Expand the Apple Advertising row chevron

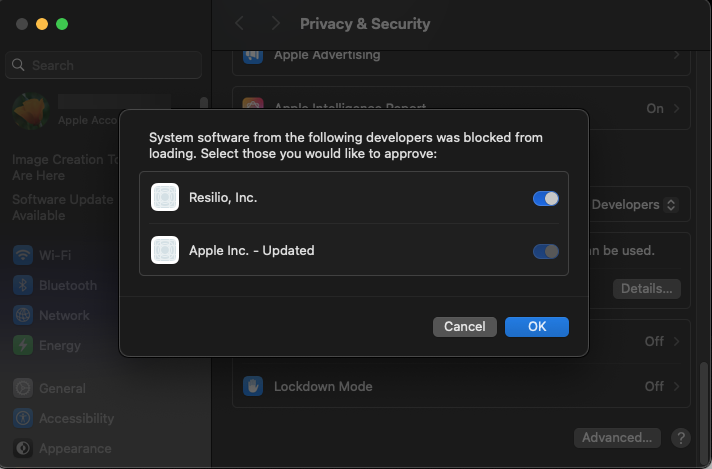click(677, 55)
